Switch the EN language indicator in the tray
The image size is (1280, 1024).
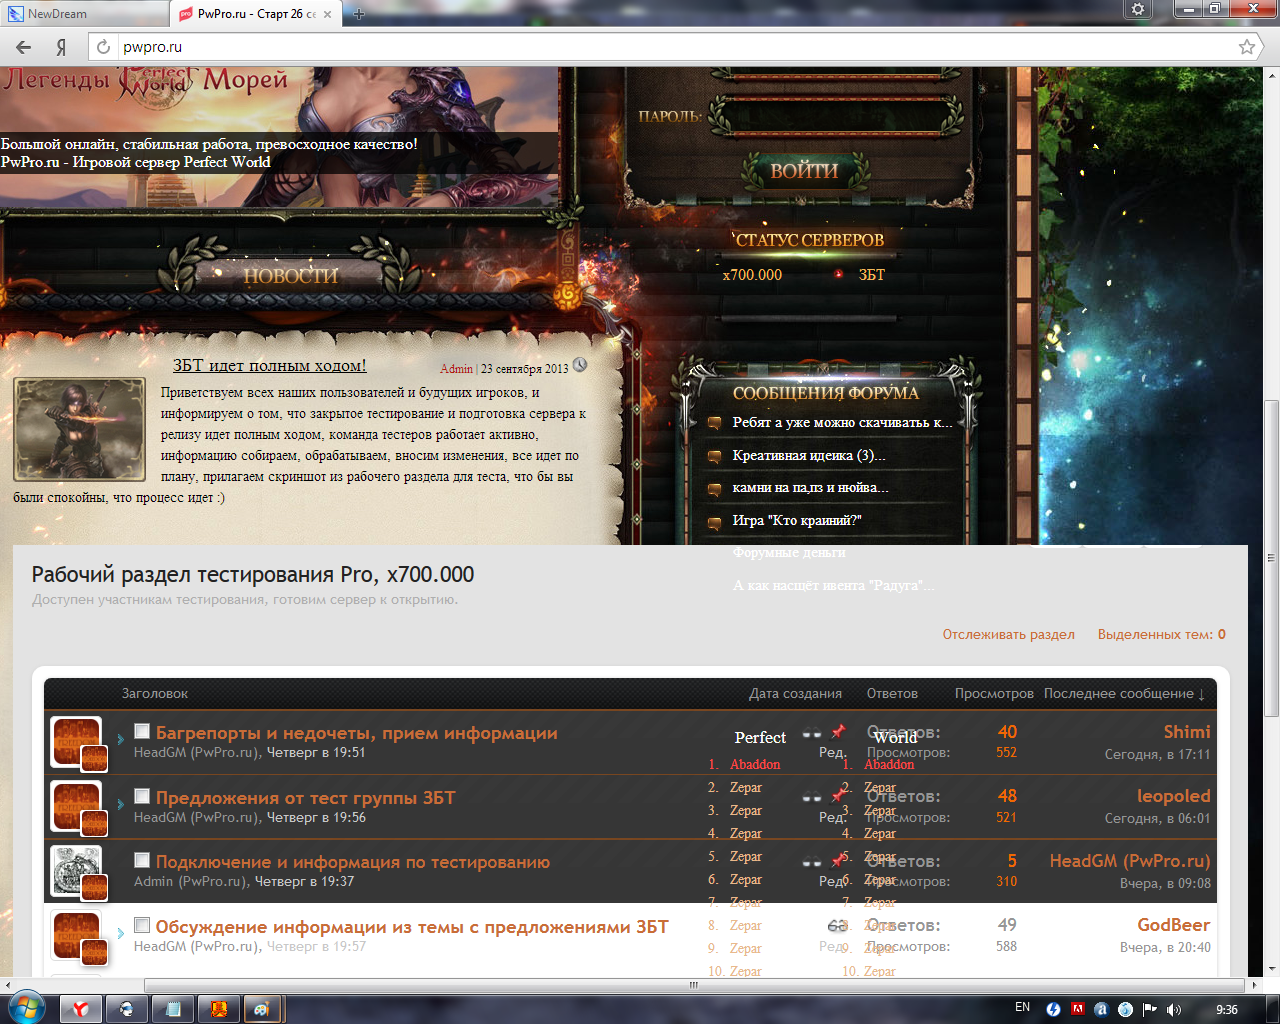1022,1007
